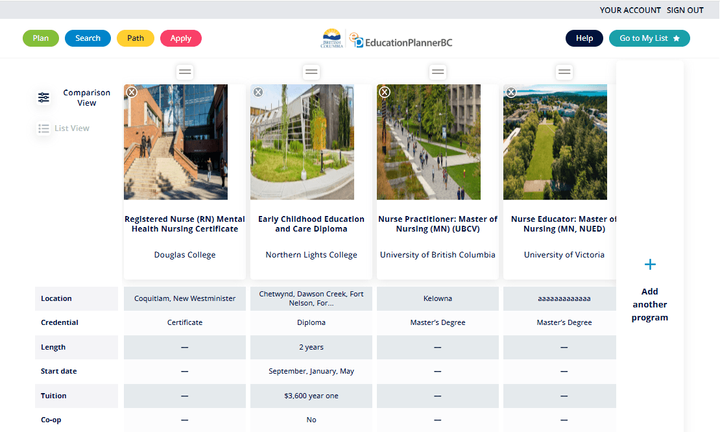Click the YOUR ACCOUNT link
This screenshot has width=720, height=432.
click(x=630, y=10)
